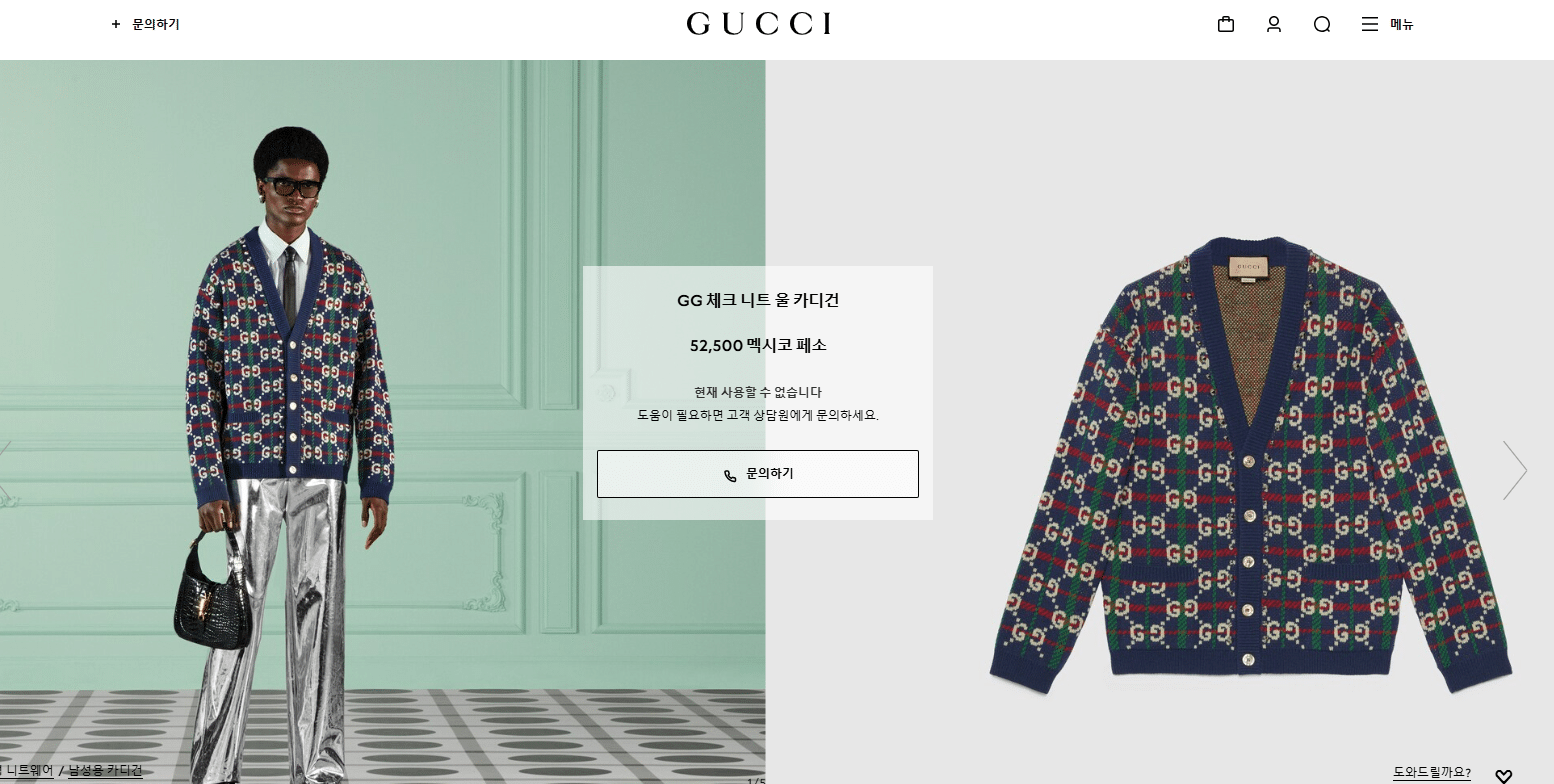Go to 남성용 카디건 breadcrumb

click(x=105, y=771)
